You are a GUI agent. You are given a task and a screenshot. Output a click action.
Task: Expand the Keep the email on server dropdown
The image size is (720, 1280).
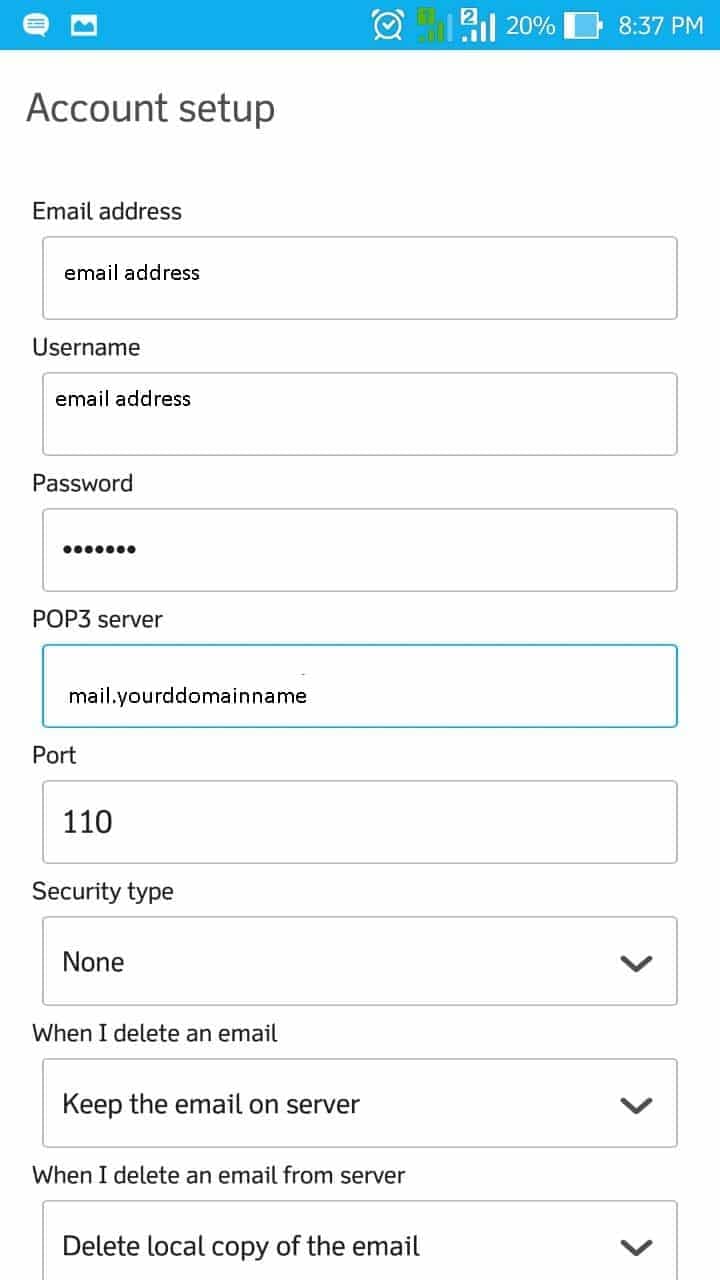click(359, 1103)
